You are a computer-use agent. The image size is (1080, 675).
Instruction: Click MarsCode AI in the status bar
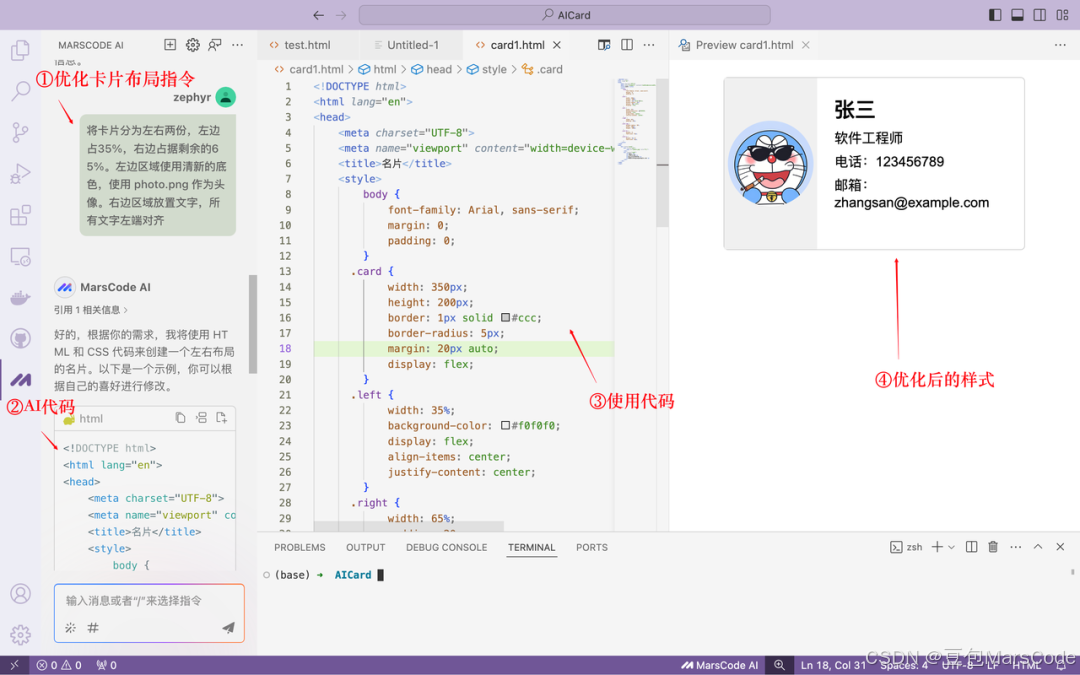(x=719, y=665)
